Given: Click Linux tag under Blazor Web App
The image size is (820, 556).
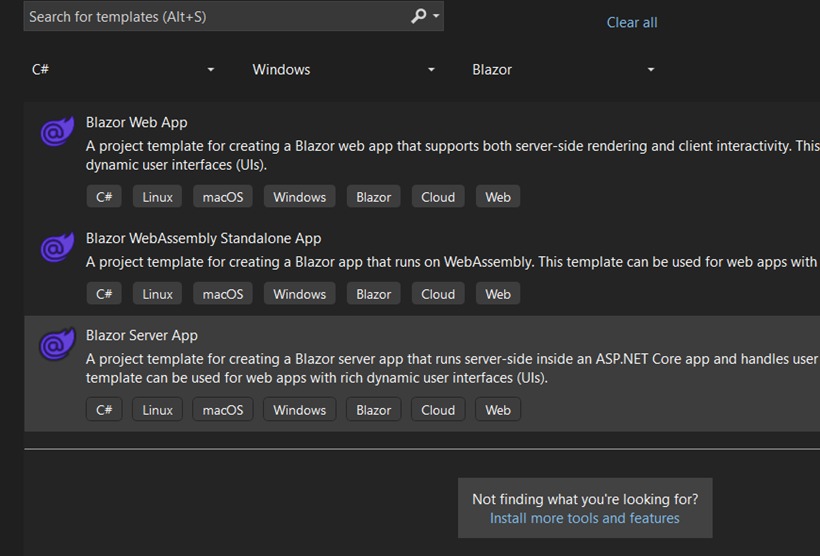Looking at the screenshot, I should click(157, 197).
